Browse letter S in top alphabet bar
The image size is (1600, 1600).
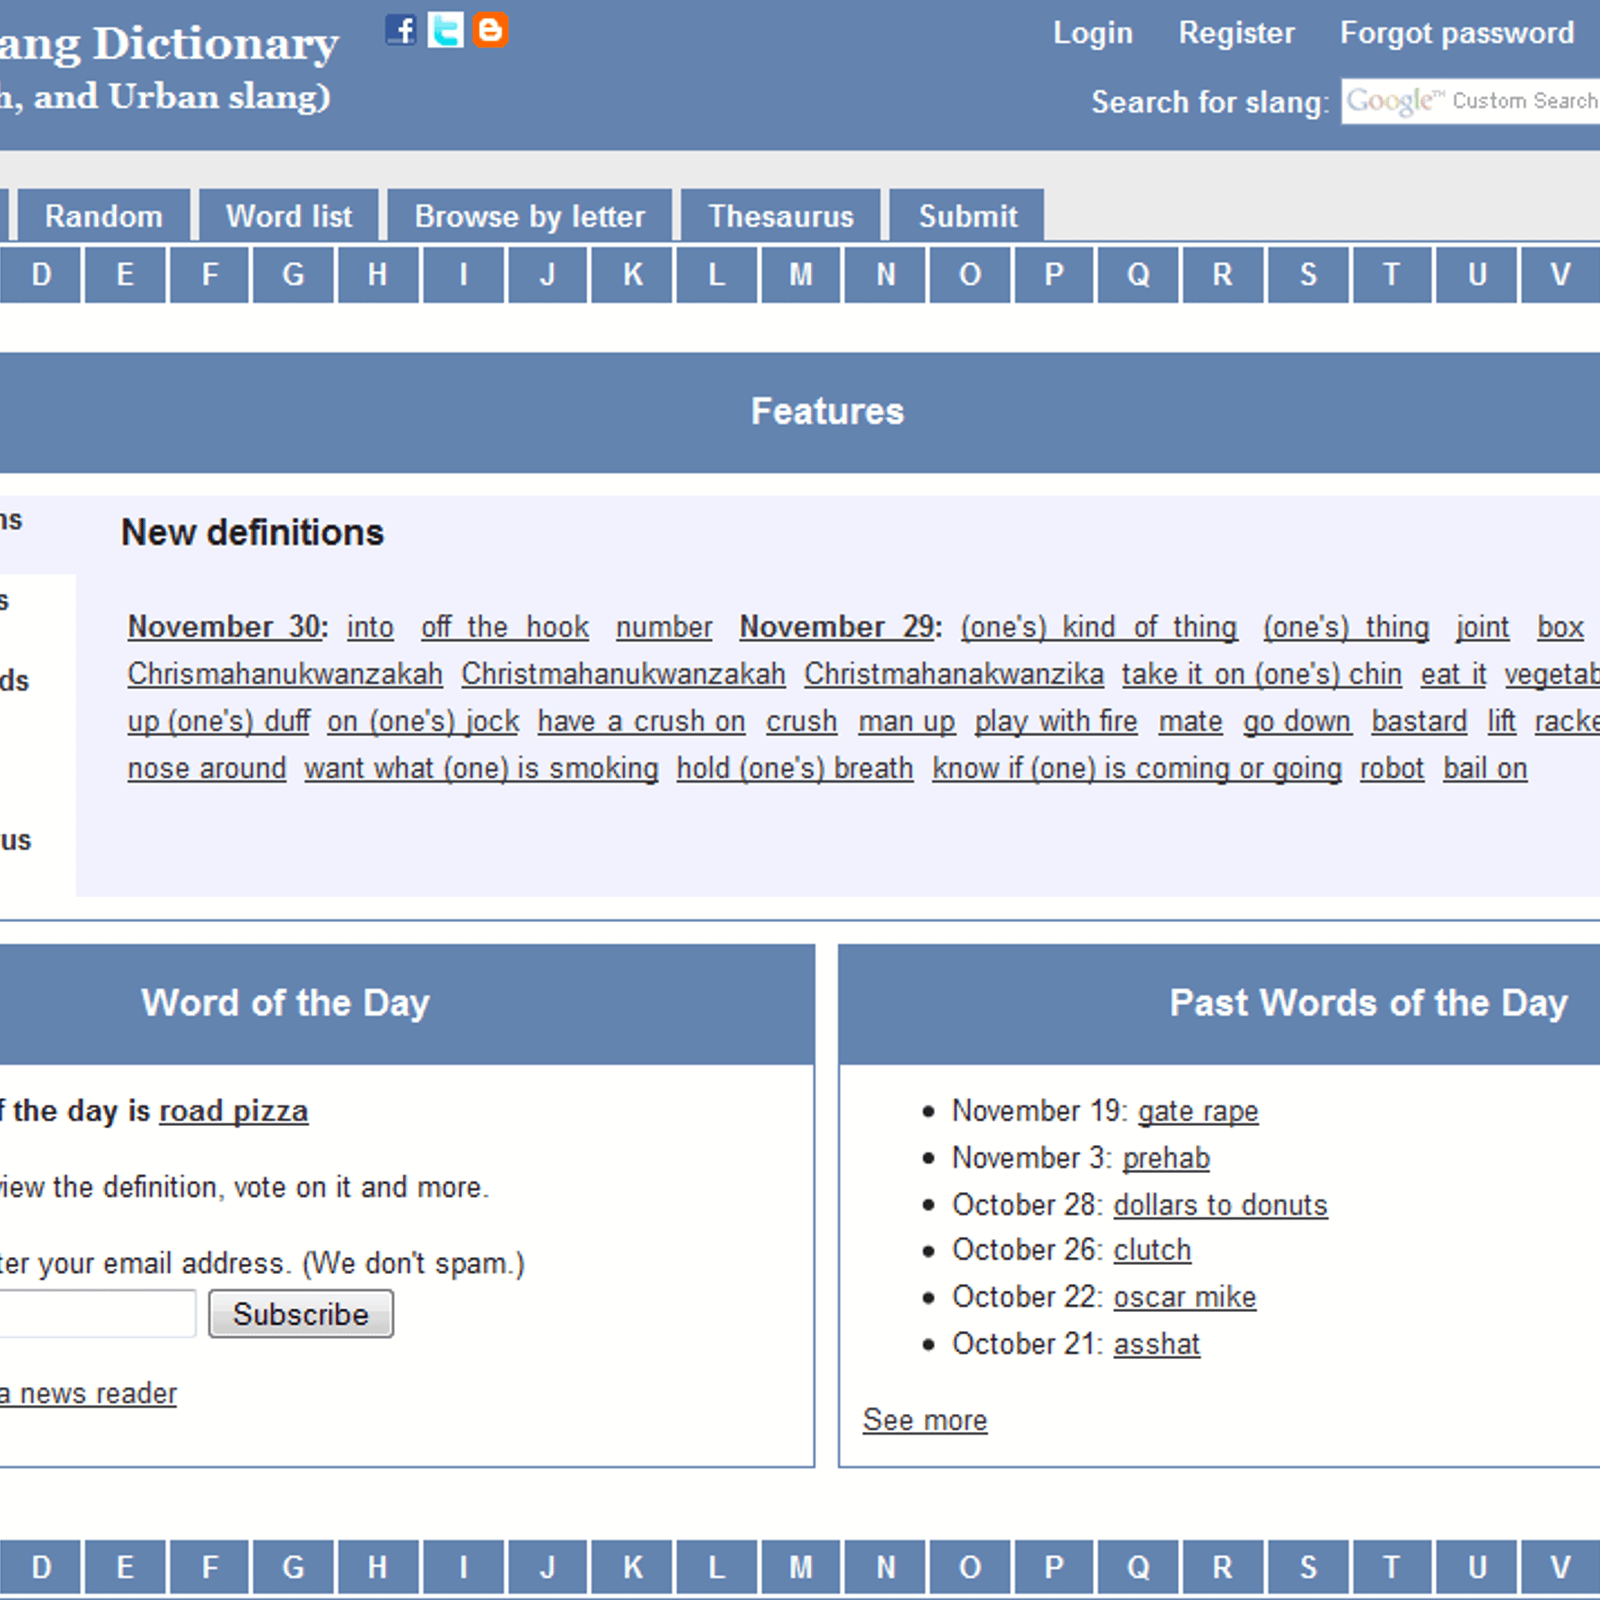pos(1308,274)
